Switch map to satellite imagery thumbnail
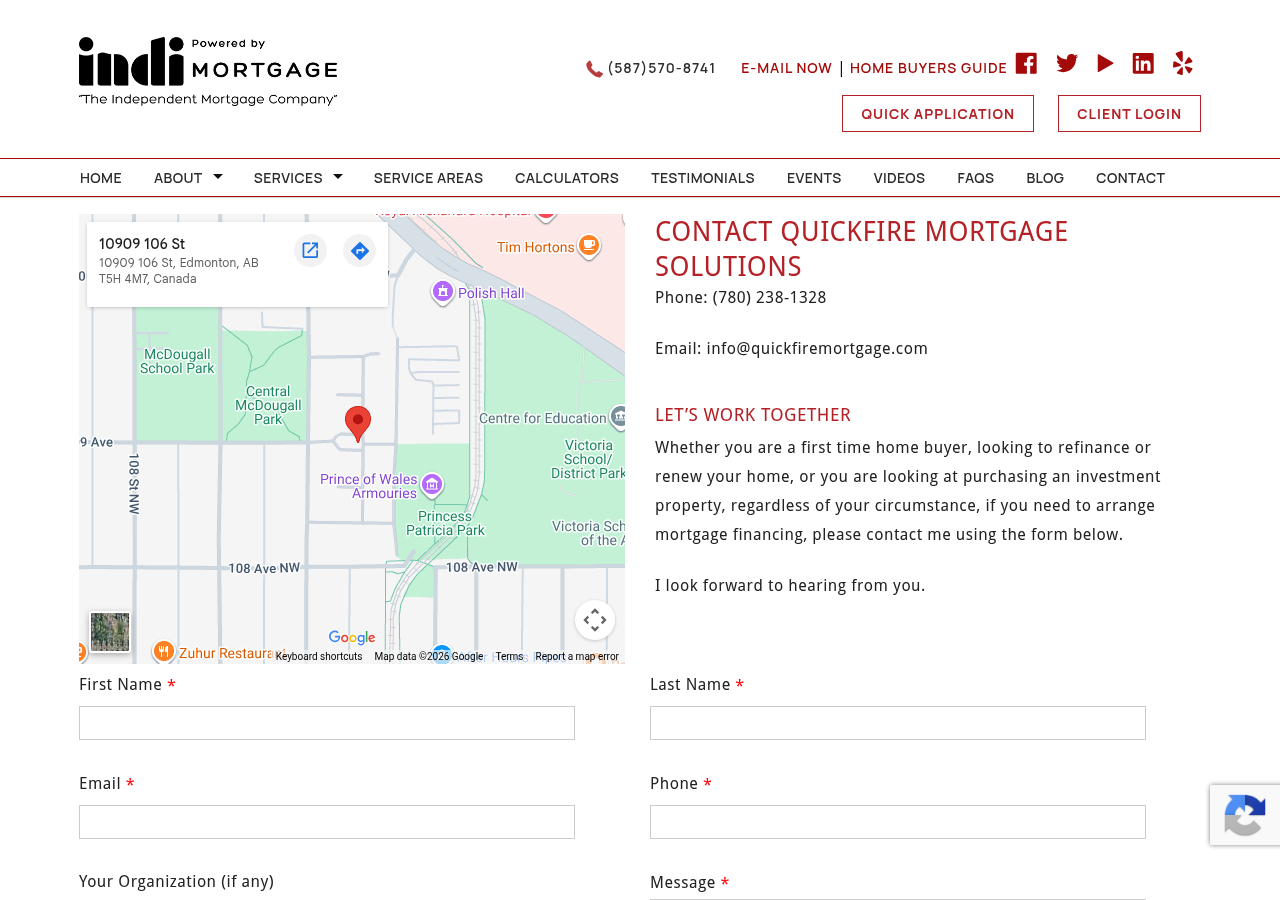 [x=110, y=632]
